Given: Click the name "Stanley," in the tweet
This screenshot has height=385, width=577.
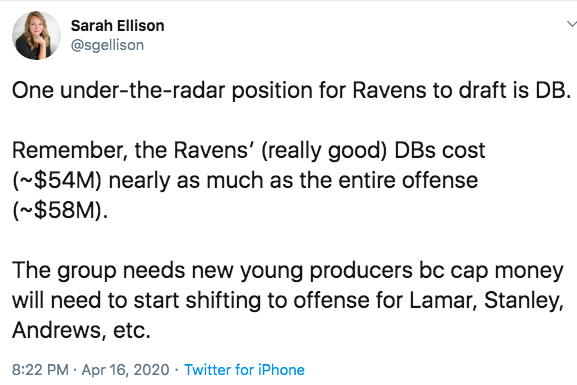Looking at the screenshot, I should pyautogui.click(x=524, y=300).
